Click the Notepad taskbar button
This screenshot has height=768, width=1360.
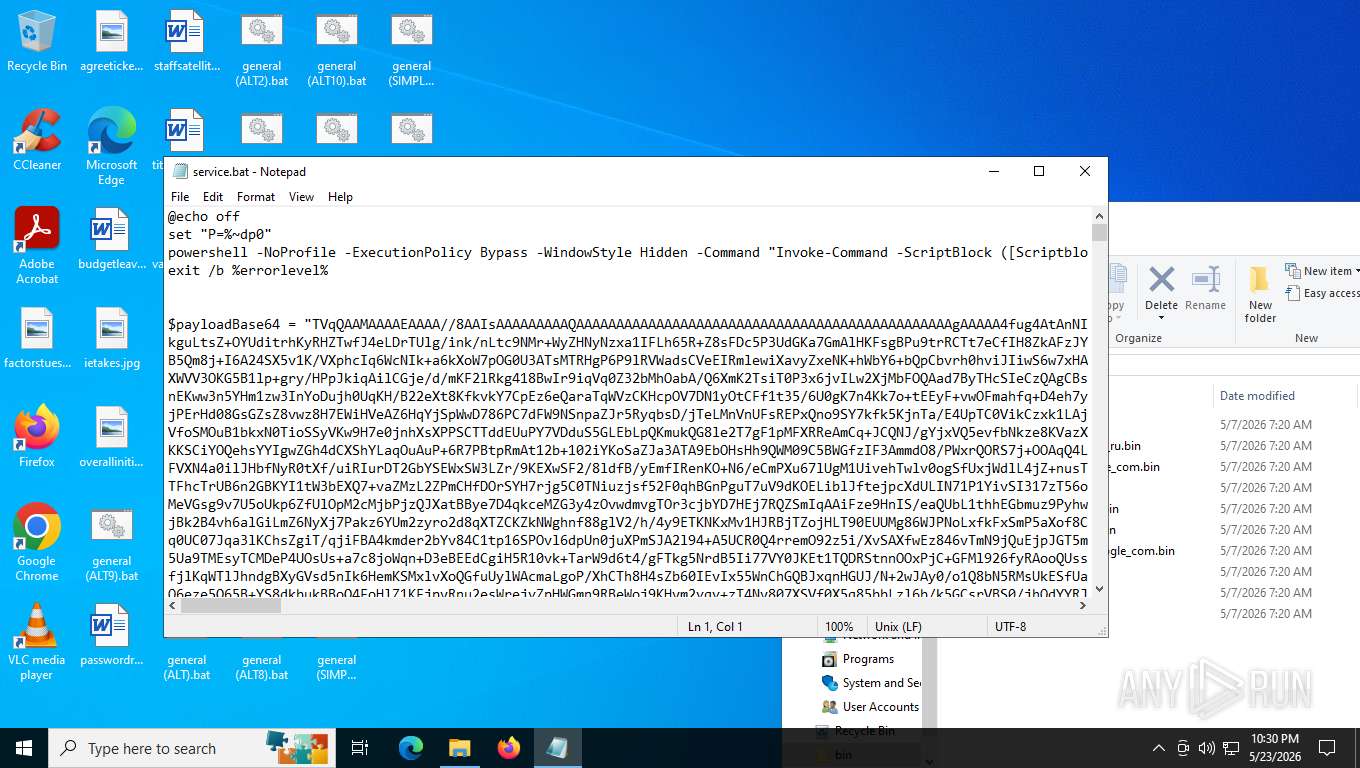[557, 748]
